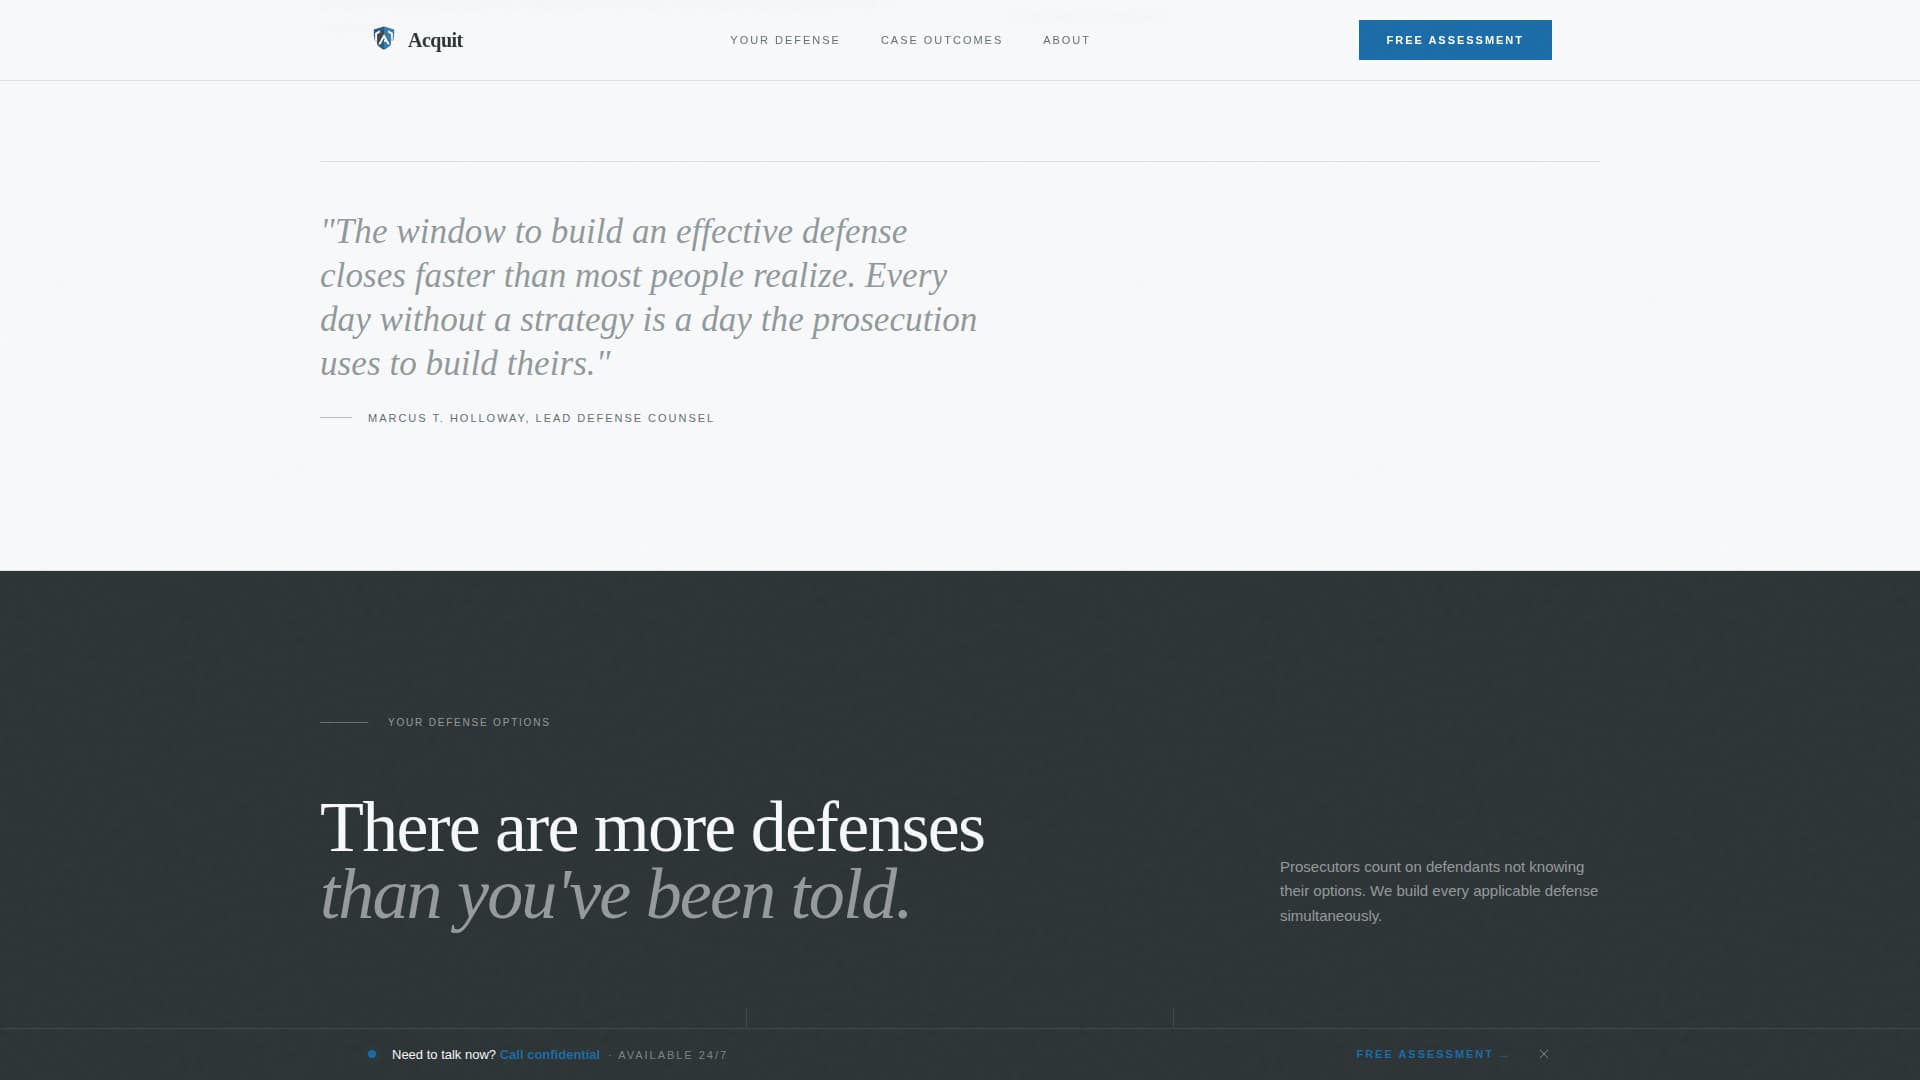
Task: Click the quote about building an effective defense
Action: click(x=649, y=297)
